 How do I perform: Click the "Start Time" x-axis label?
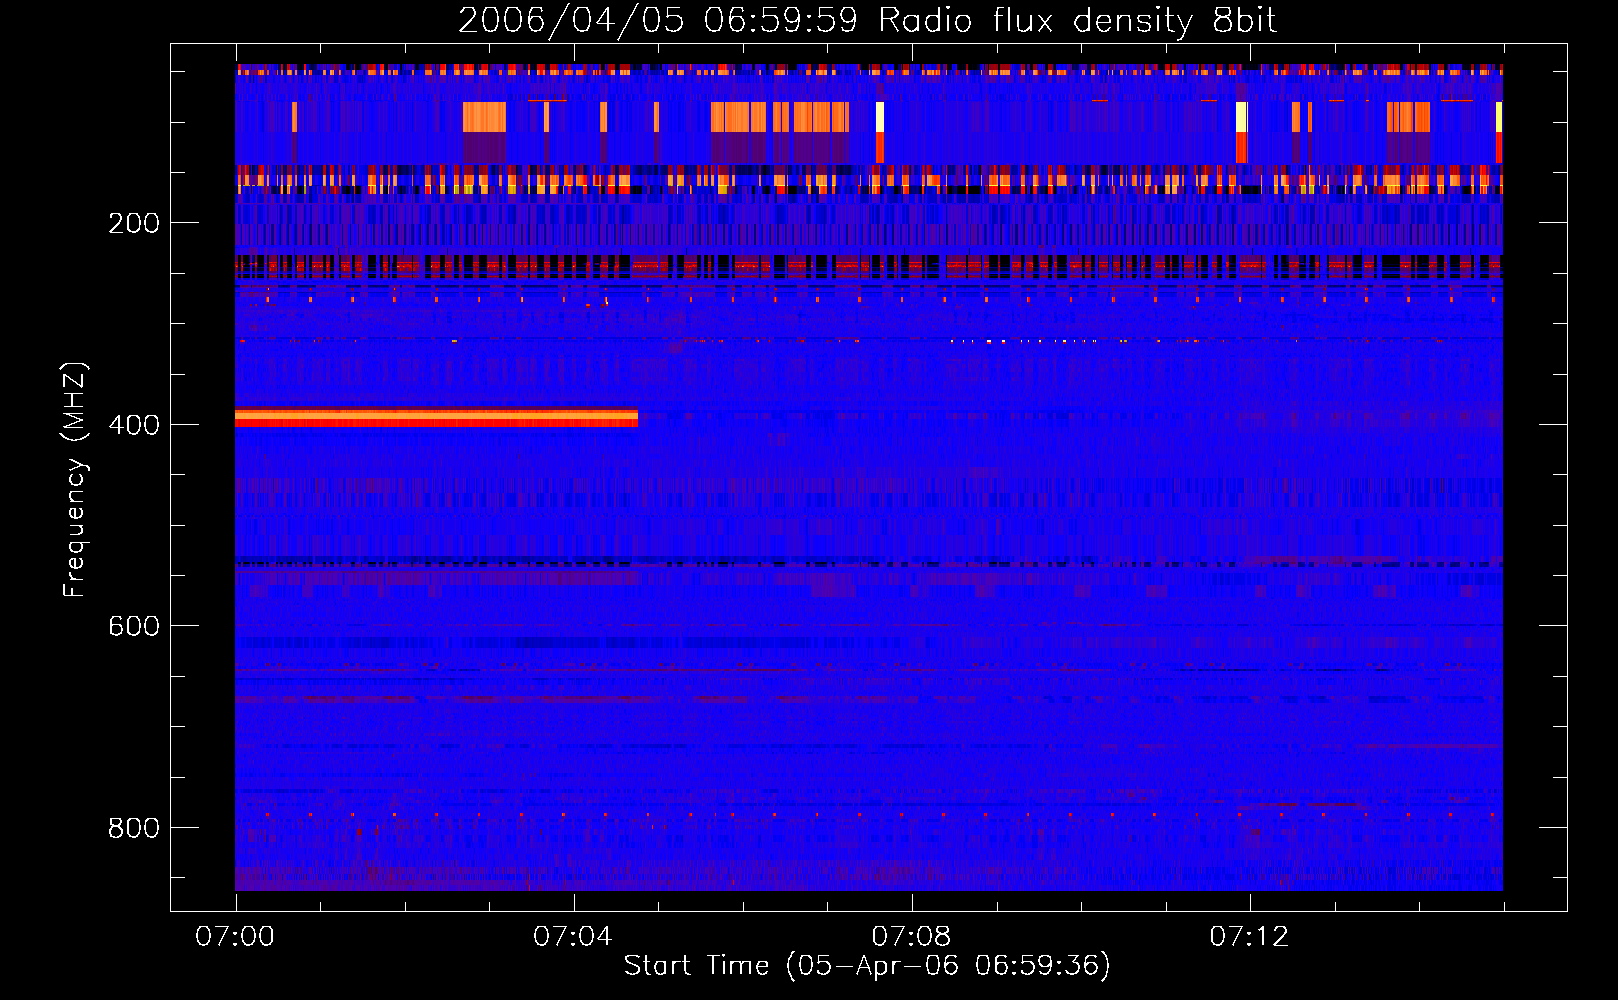pyautogui.click(x=866, y=965)
